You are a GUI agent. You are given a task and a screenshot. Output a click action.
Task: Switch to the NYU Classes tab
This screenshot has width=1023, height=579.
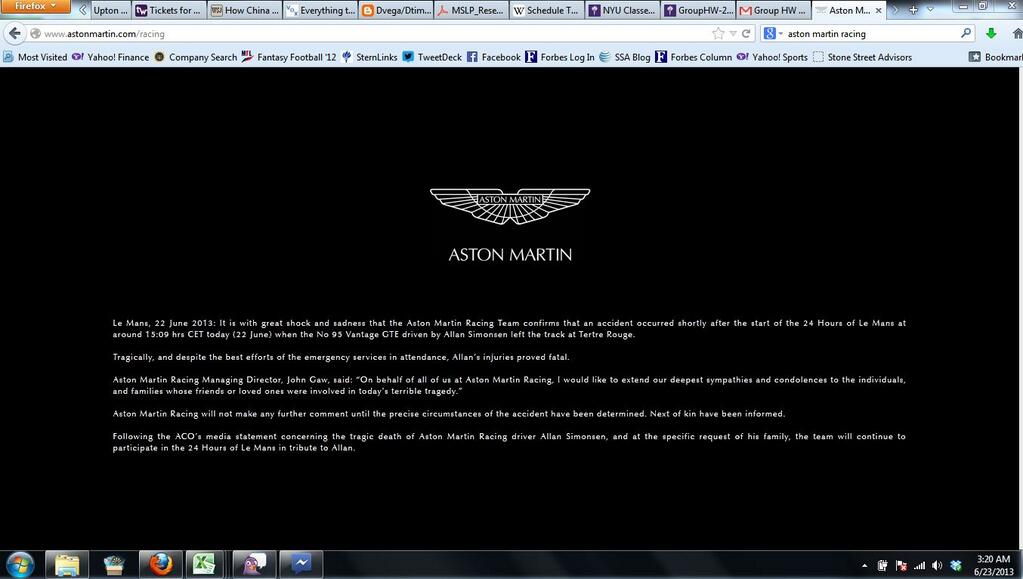pyautogui.click(x=622, y=10)
